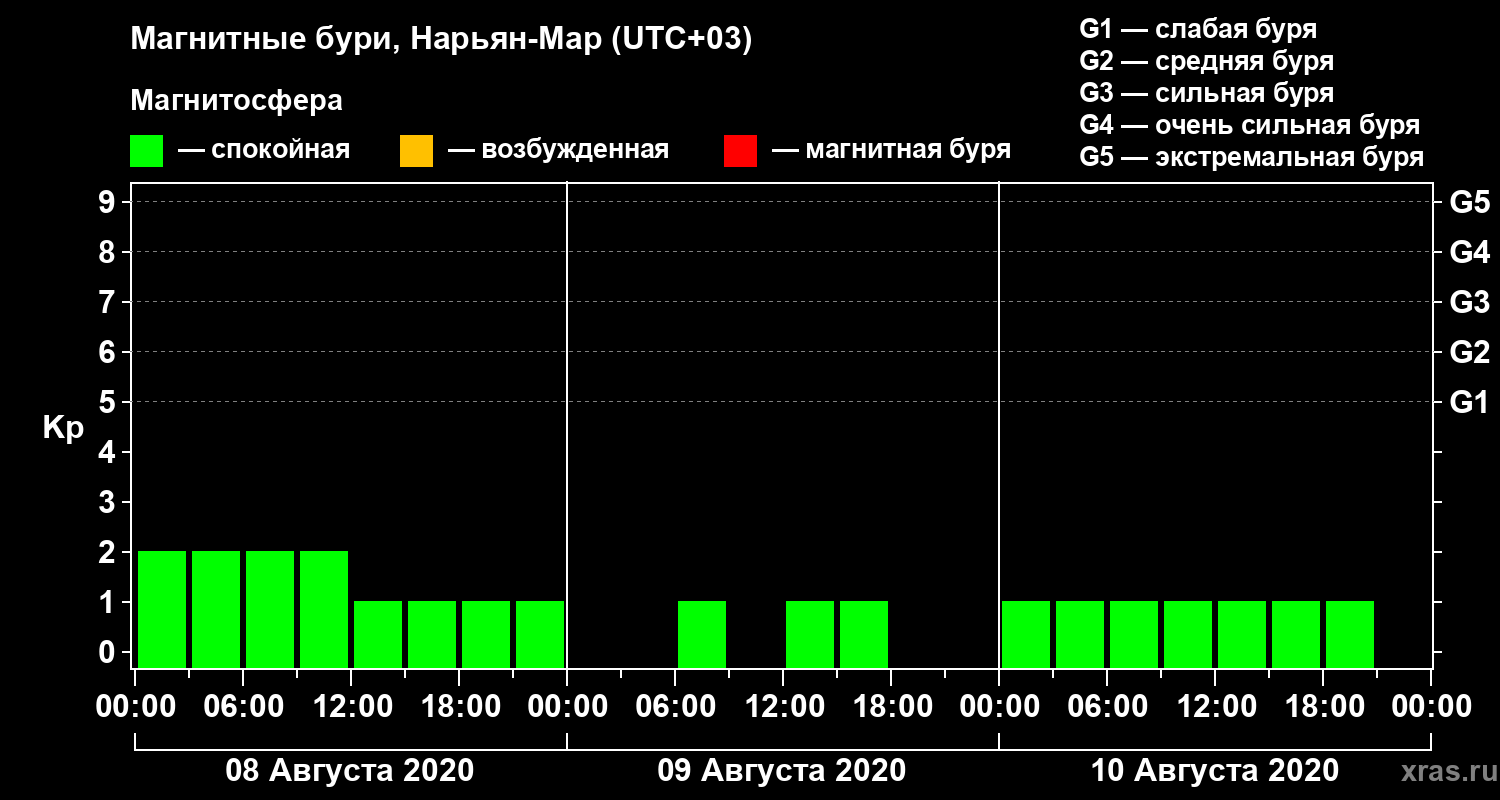Click the '— магнитная буря' legend label

tap(892, 150)
